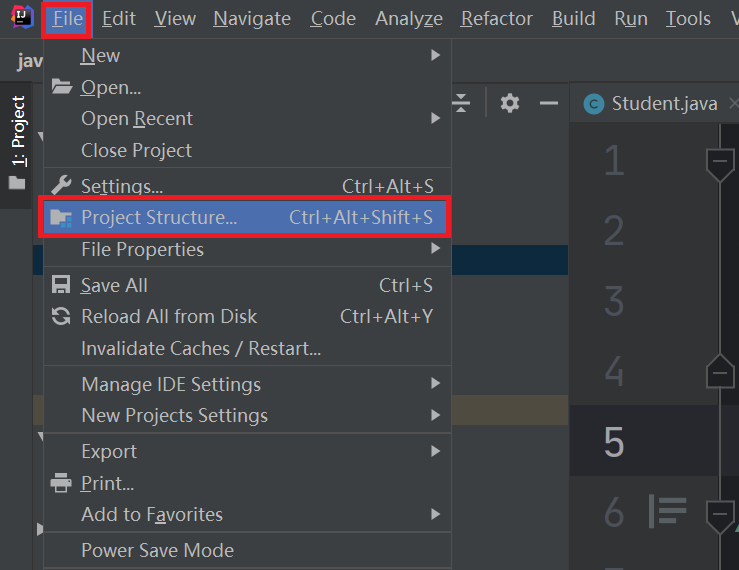This screenshot has height=570, width=739.
Task: Switch to the Student.java editor tab
Action: tap(663, 104)
